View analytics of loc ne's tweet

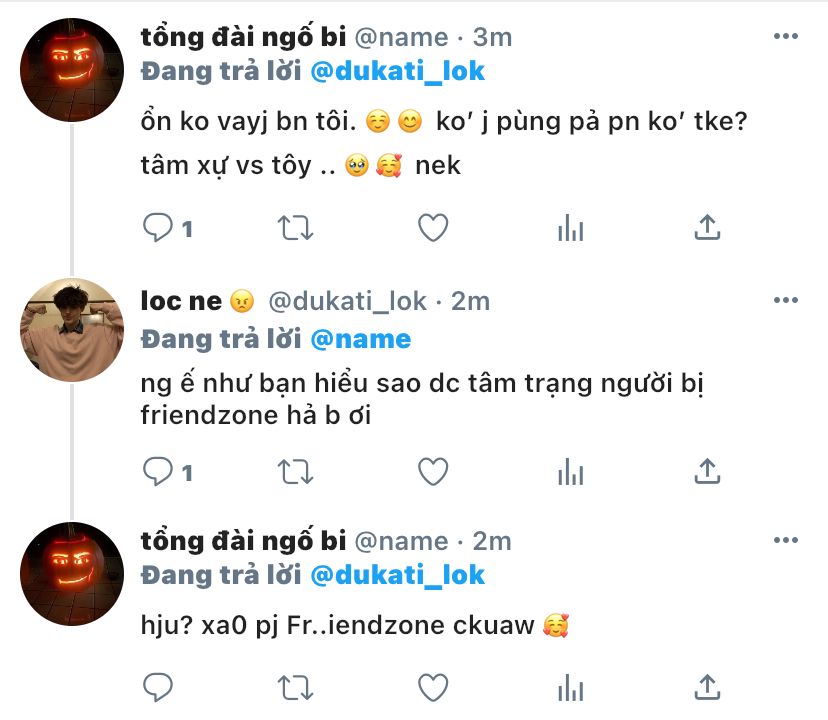(569, 471)
